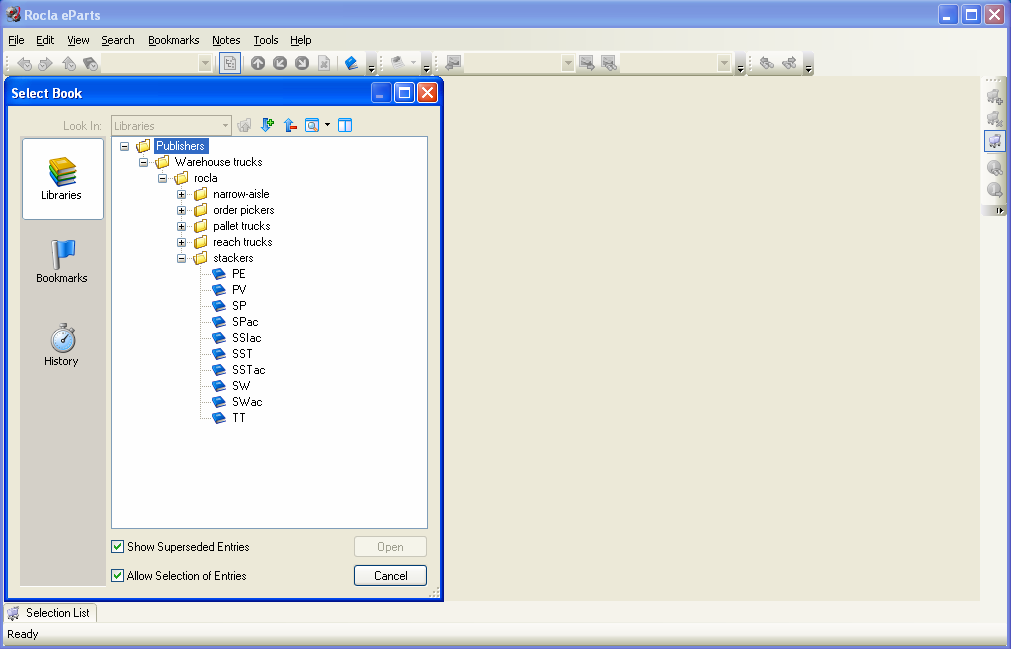
Task: Select the SSTac book entry
Action: [x=248, y=370]
